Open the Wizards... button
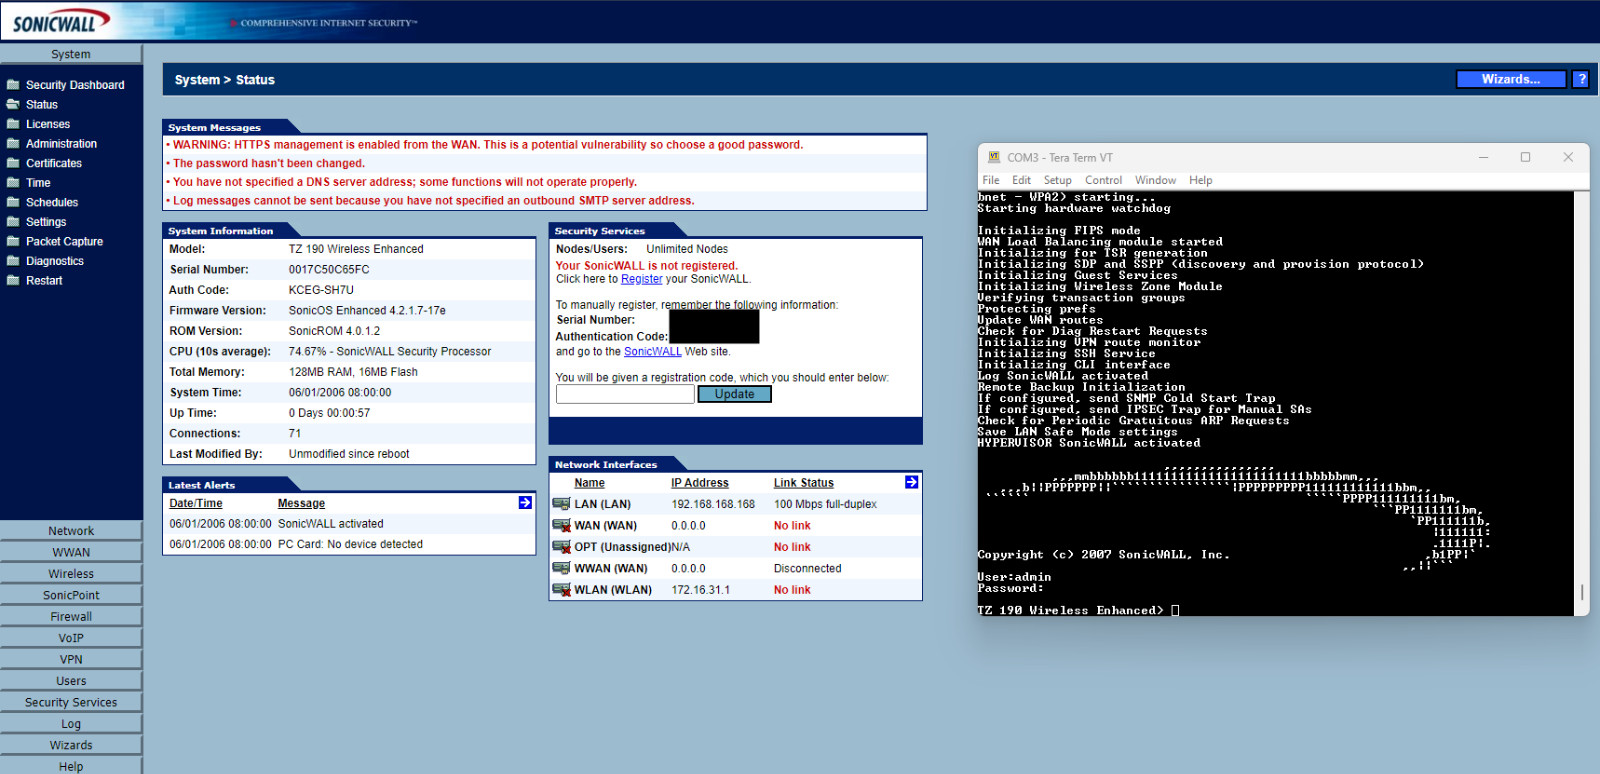 (1510, 79)
